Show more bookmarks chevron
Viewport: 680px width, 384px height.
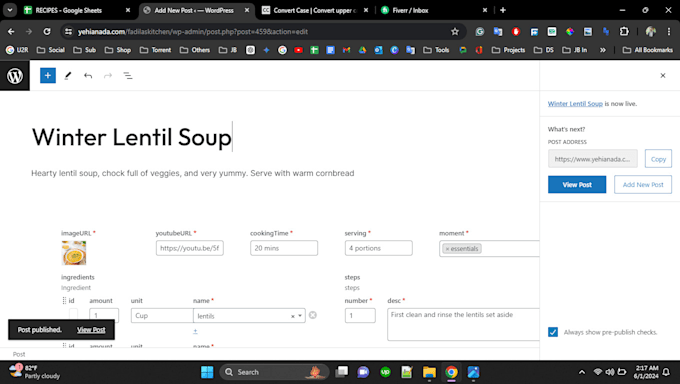603,50
